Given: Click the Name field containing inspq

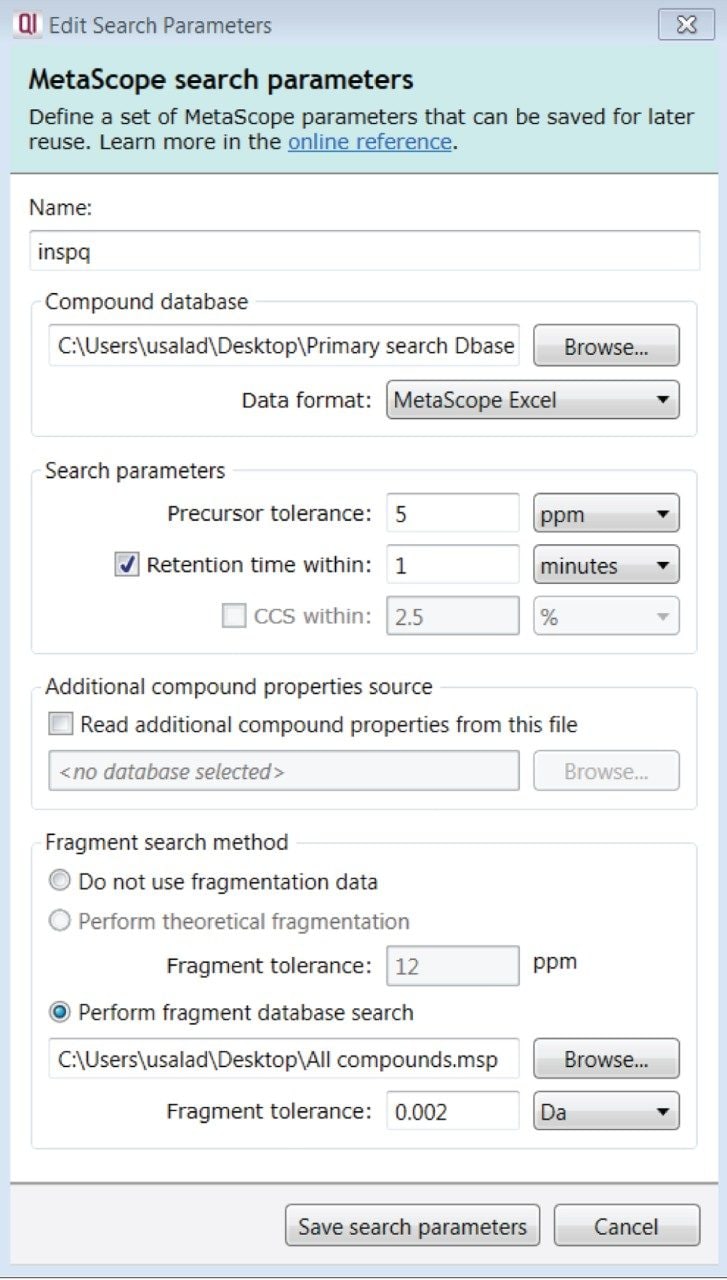Looking at the screenshot, I should coord(364,251).
